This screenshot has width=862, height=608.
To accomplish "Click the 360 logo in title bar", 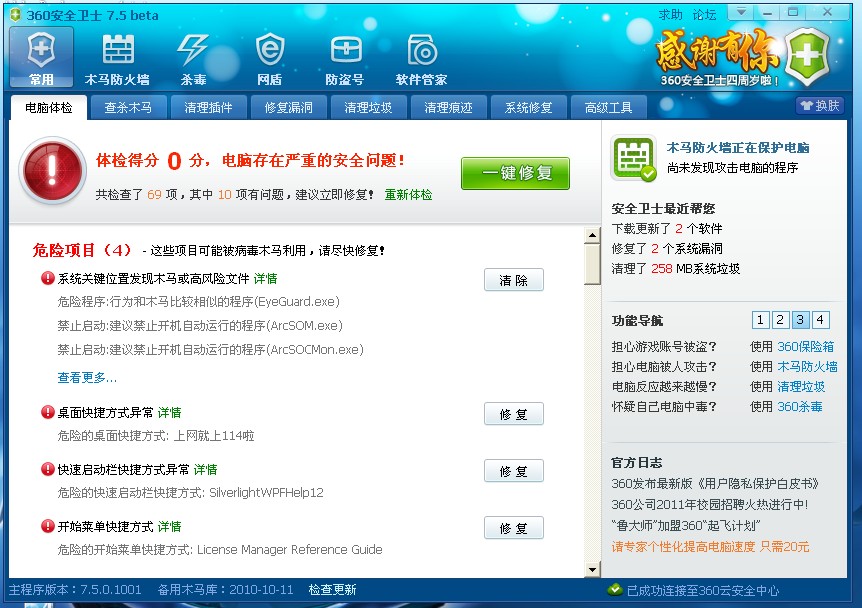I will tap(15, 14).
